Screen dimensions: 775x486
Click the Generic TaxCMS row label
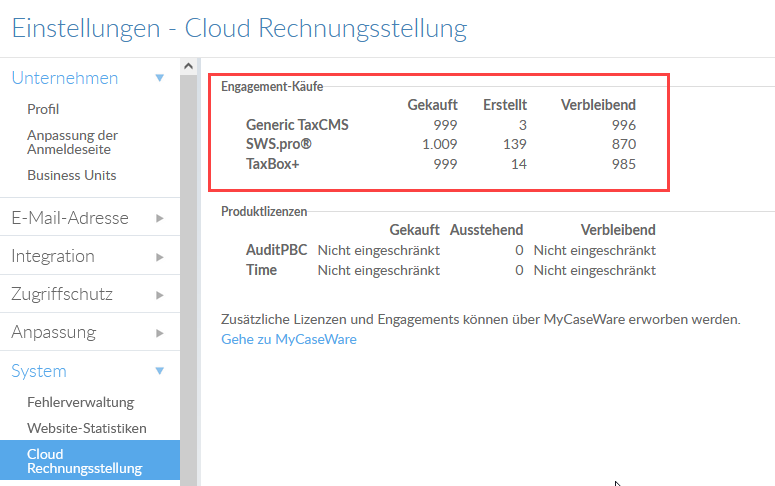pyautogui.click(x=297, y=125)
